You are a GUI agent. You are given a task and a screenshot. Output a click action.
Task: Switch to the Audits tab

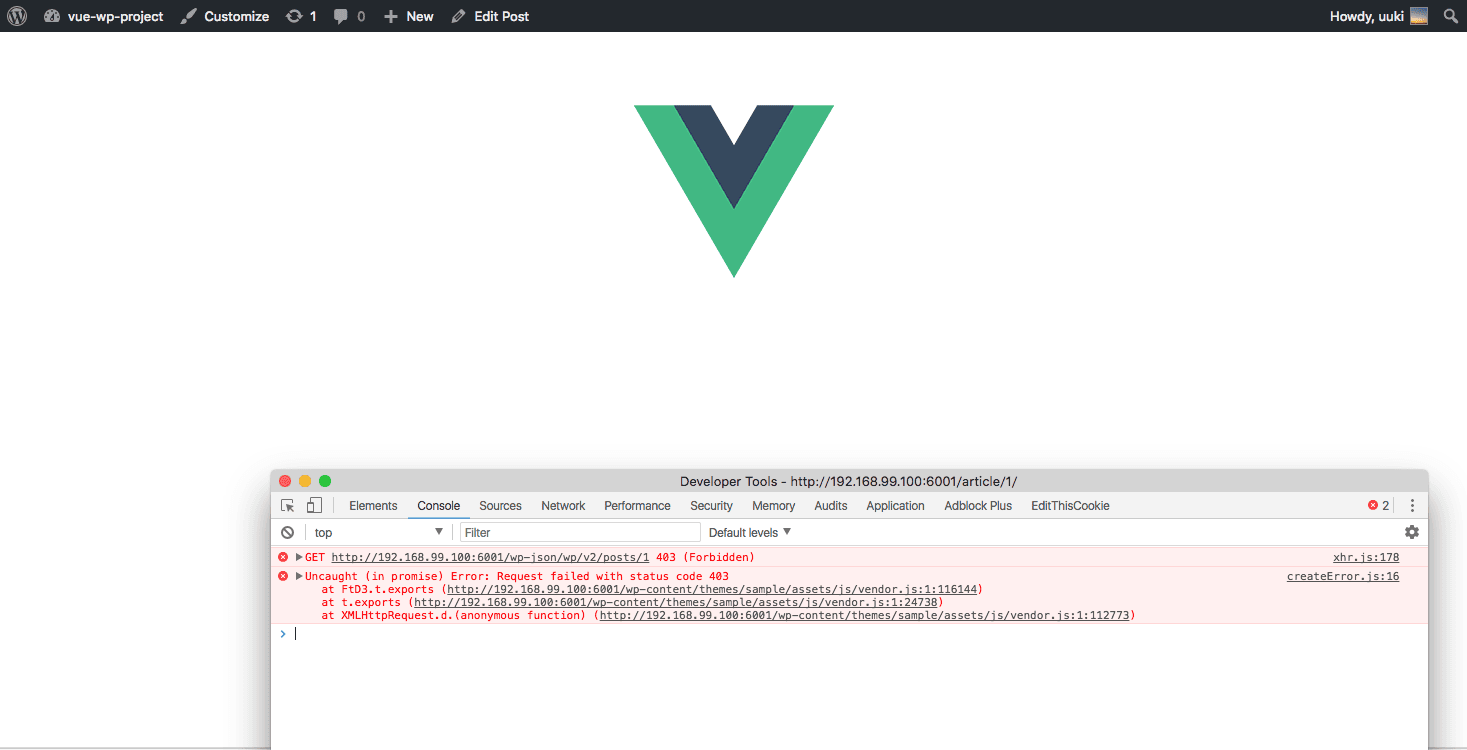click(x=831, y=506)
